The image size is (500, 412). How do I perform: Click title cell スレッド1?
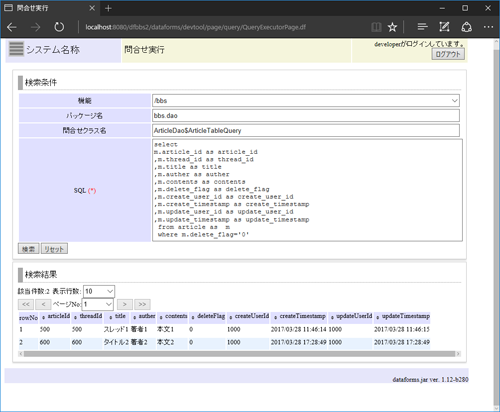[x=116, y=329]
